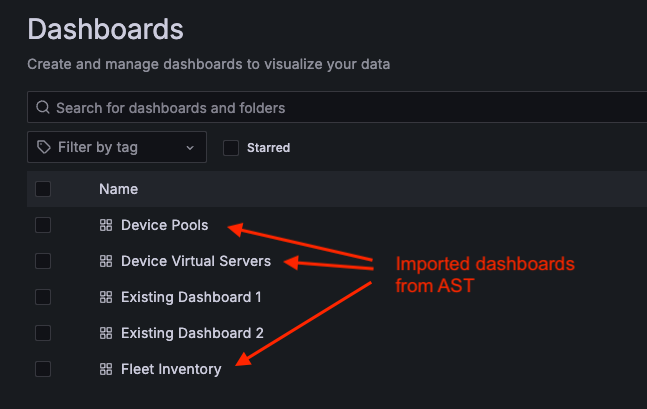The image size is (647, 409).
Task: Enable the Starred filter checkbox
Action: 231,148
